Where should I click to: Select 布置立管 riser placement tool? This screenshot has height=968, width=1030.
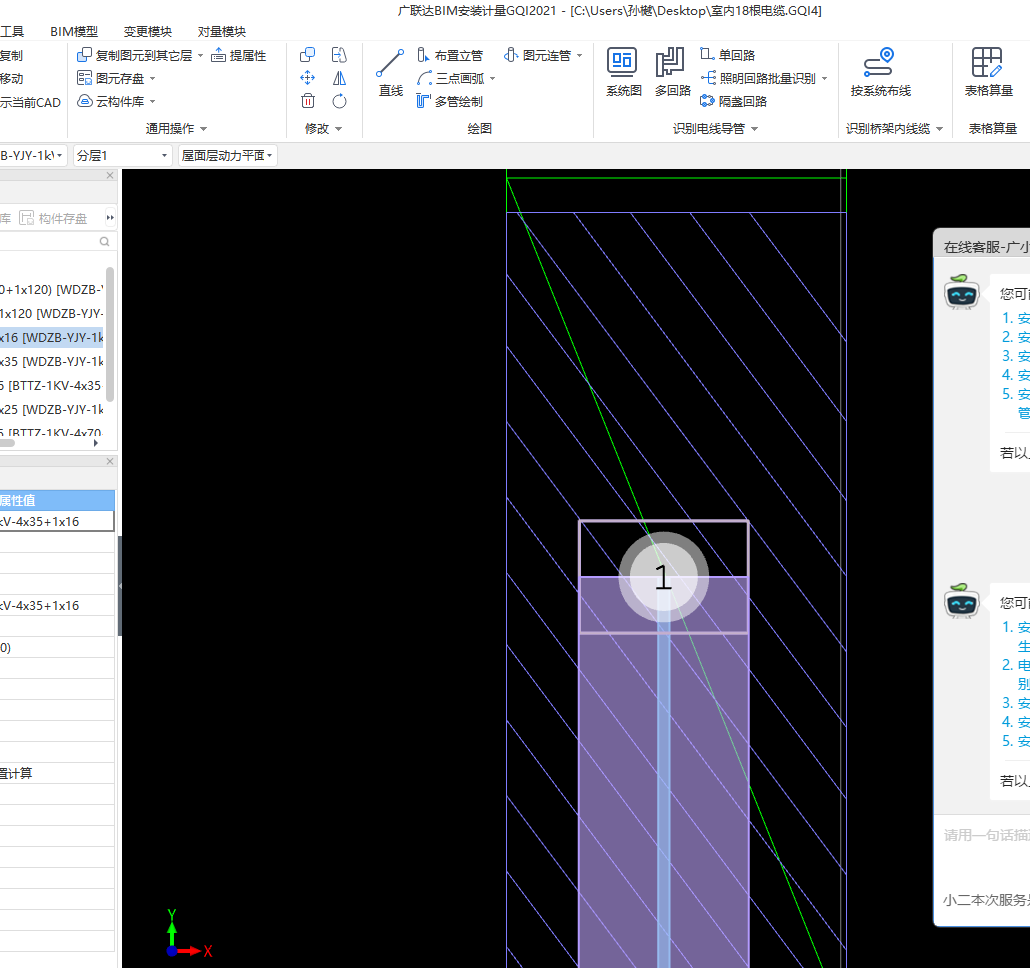click(450, 55)
